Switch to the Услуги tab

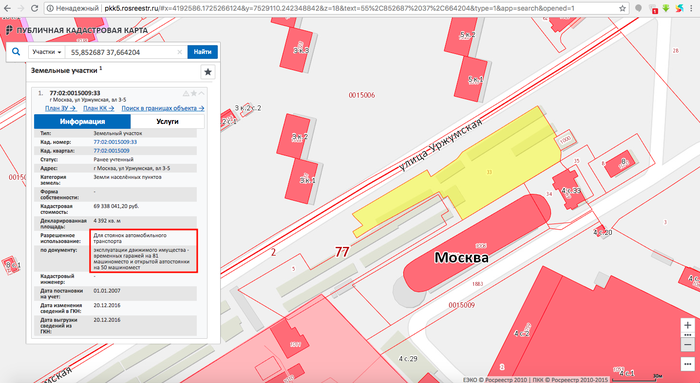click(167, 121)
